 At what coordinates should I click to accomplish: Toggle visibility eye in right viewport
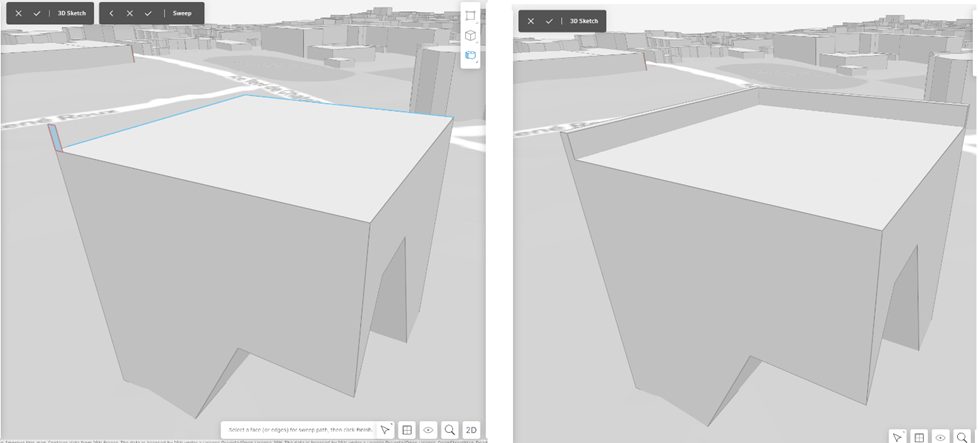941,437
